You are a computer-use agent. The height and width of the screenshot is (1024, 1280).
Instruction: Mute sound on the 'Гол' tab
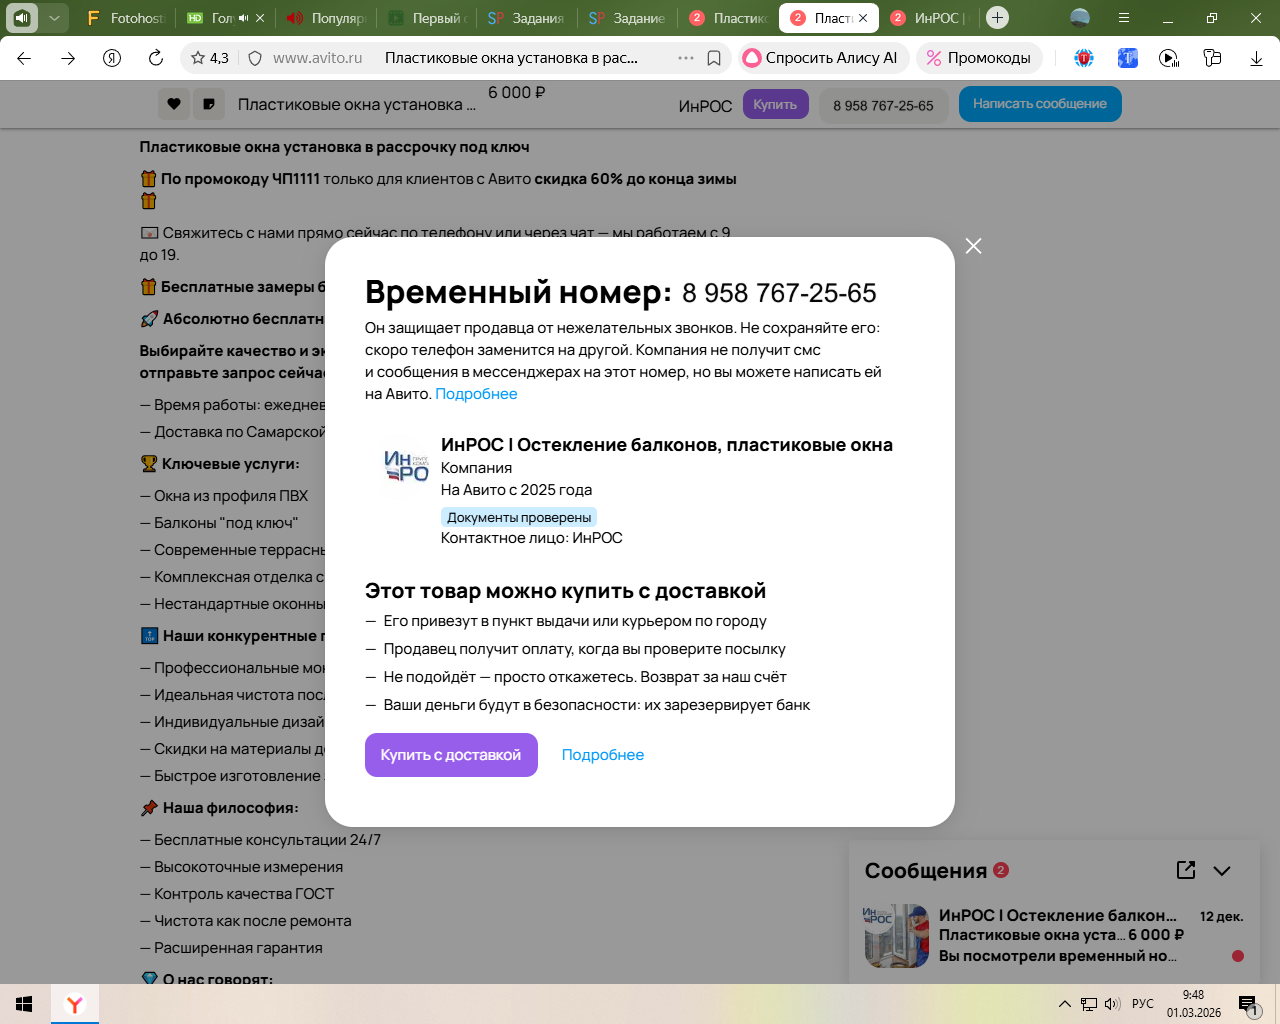click(243, 18)
